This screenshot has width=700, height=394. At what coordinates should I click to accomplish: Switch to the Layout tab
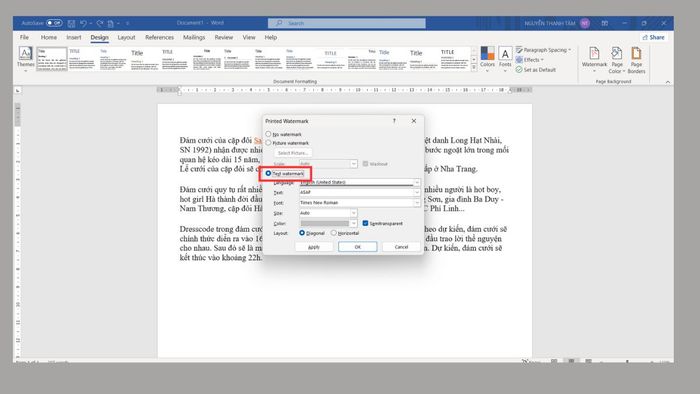(x=126, y=37)
